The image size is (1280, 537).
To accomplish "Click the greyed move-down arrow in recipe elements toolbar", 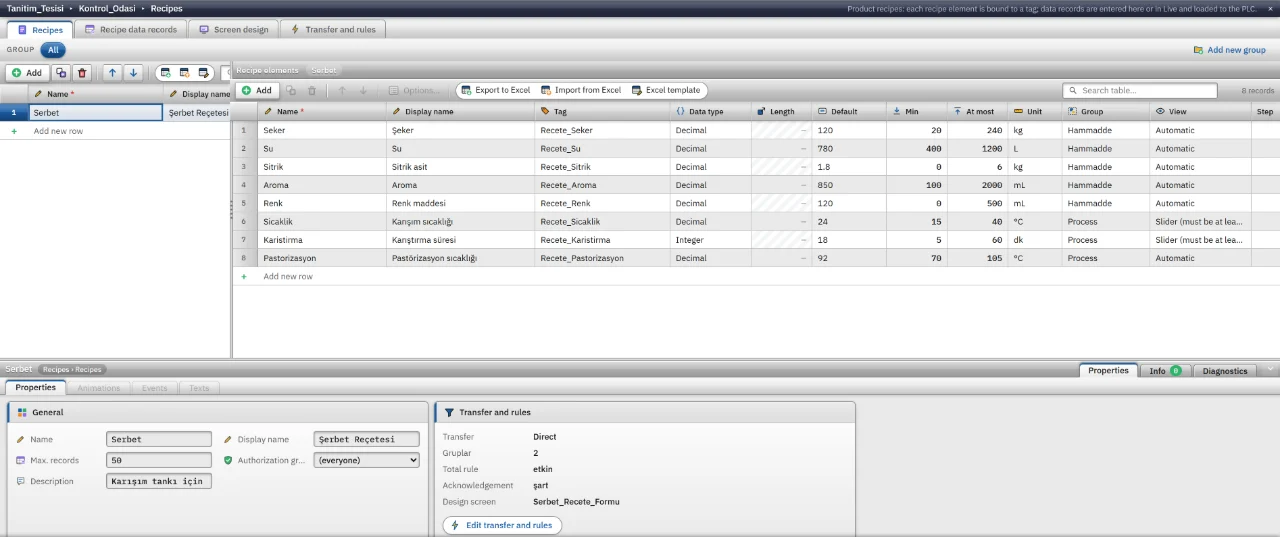I will (363, 90).
